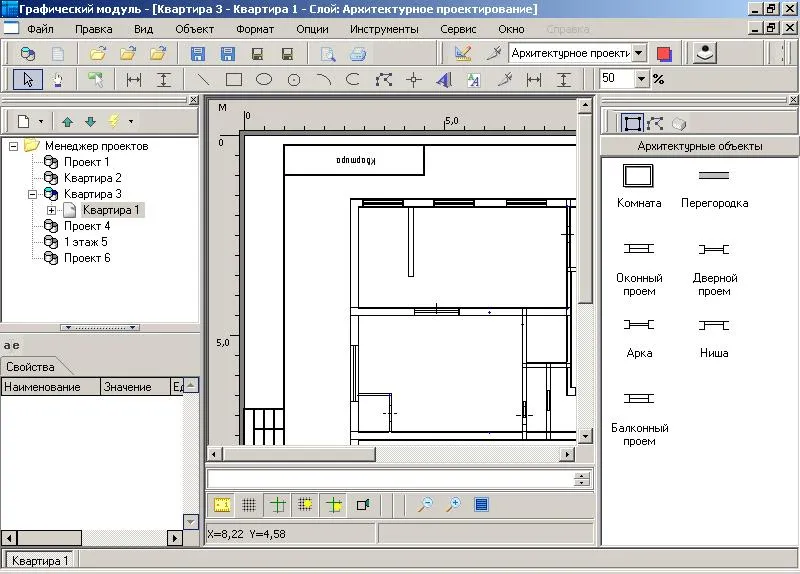The image size is (800, 574).
Task: Toggle the yellow-highlighted grid snap button
Action: coord(305,505)
